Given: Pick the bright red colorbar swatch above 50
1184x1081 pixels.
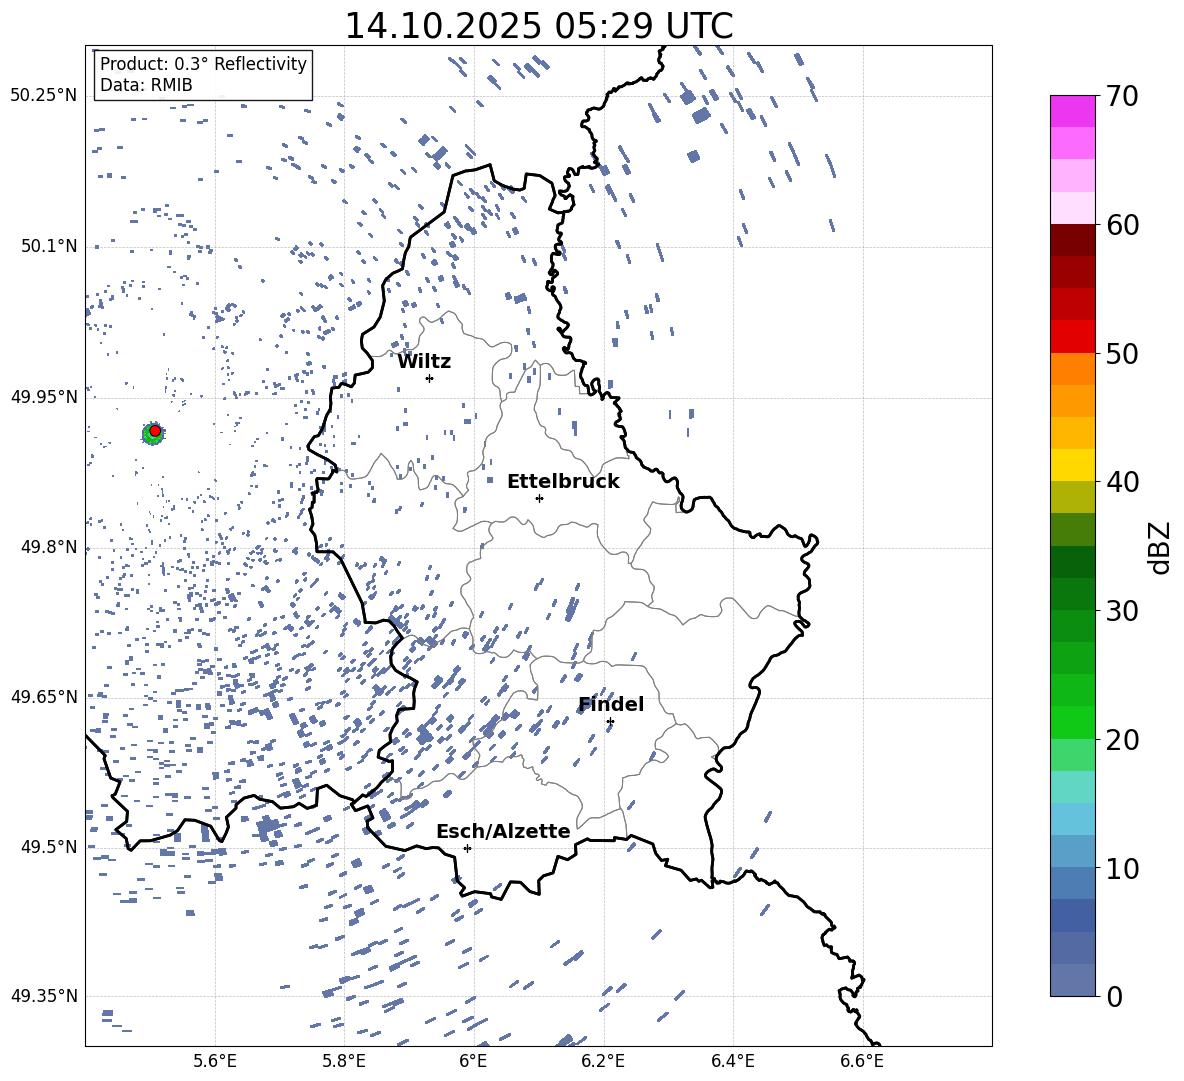Looking at the screenshot, I should click(1073, 336).
